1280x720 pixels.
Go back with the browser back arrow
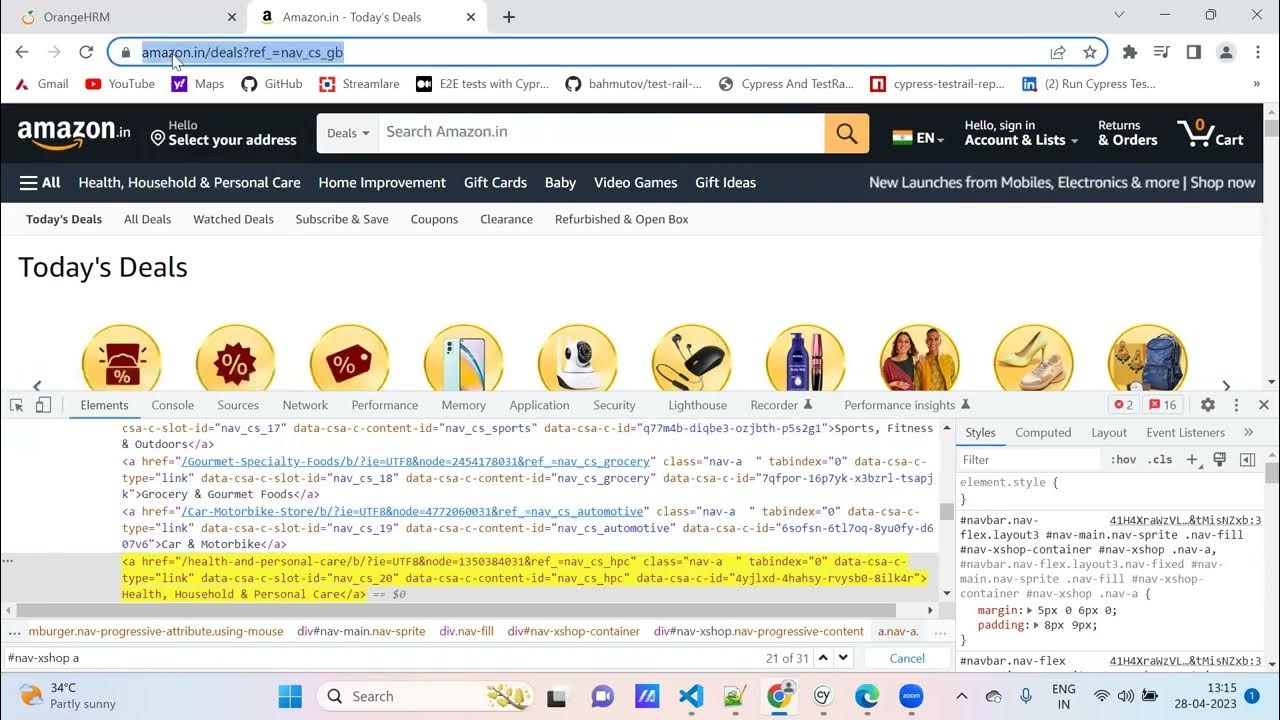pyautogui.click(x=22, y=52)
